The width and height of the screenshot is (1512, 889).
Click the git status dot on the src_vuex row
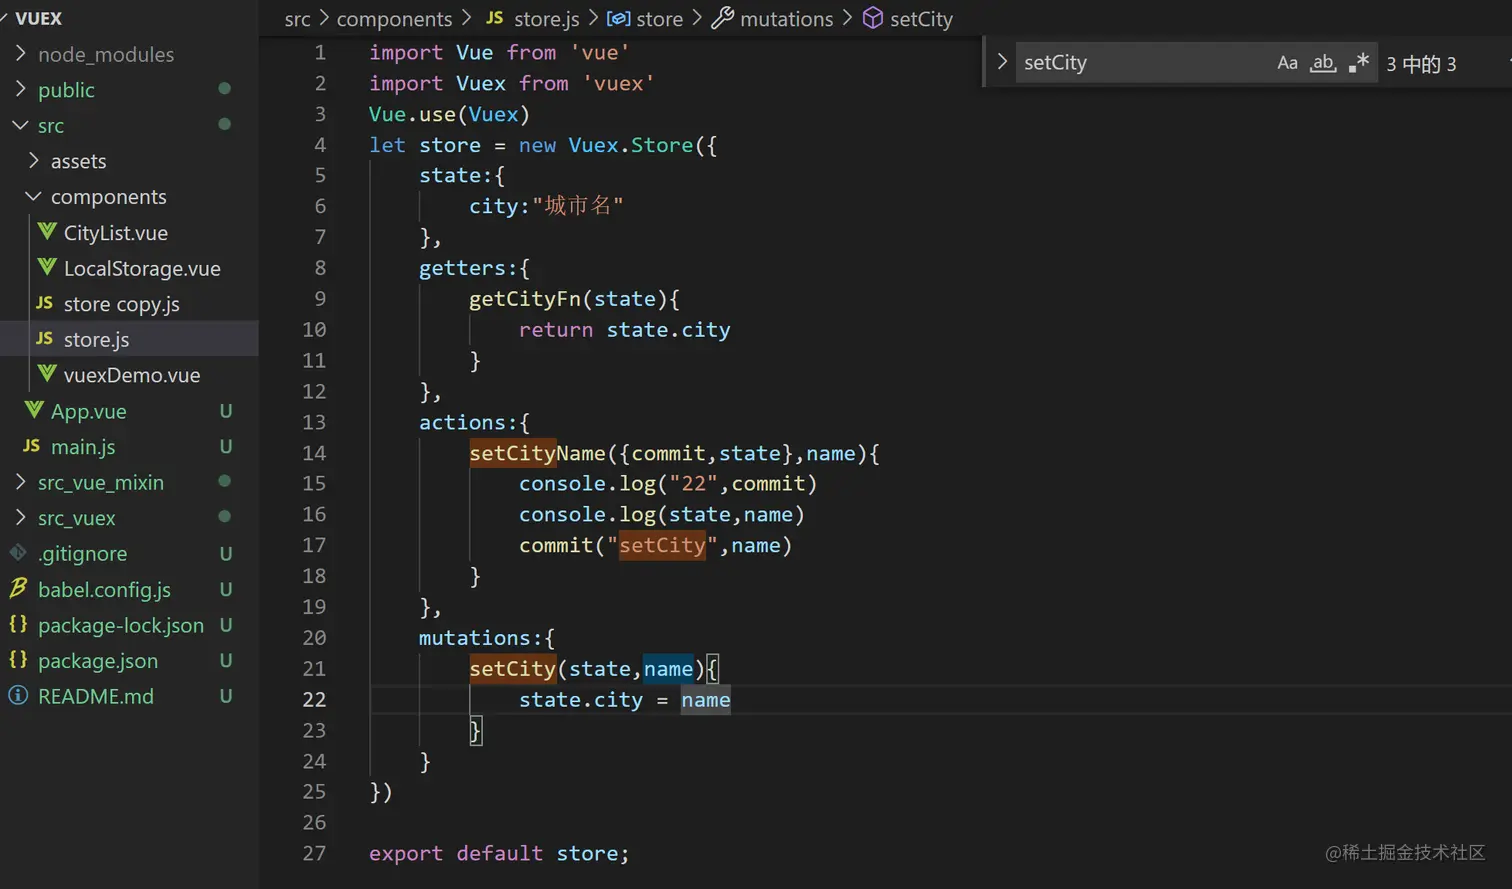click(225, 517)
